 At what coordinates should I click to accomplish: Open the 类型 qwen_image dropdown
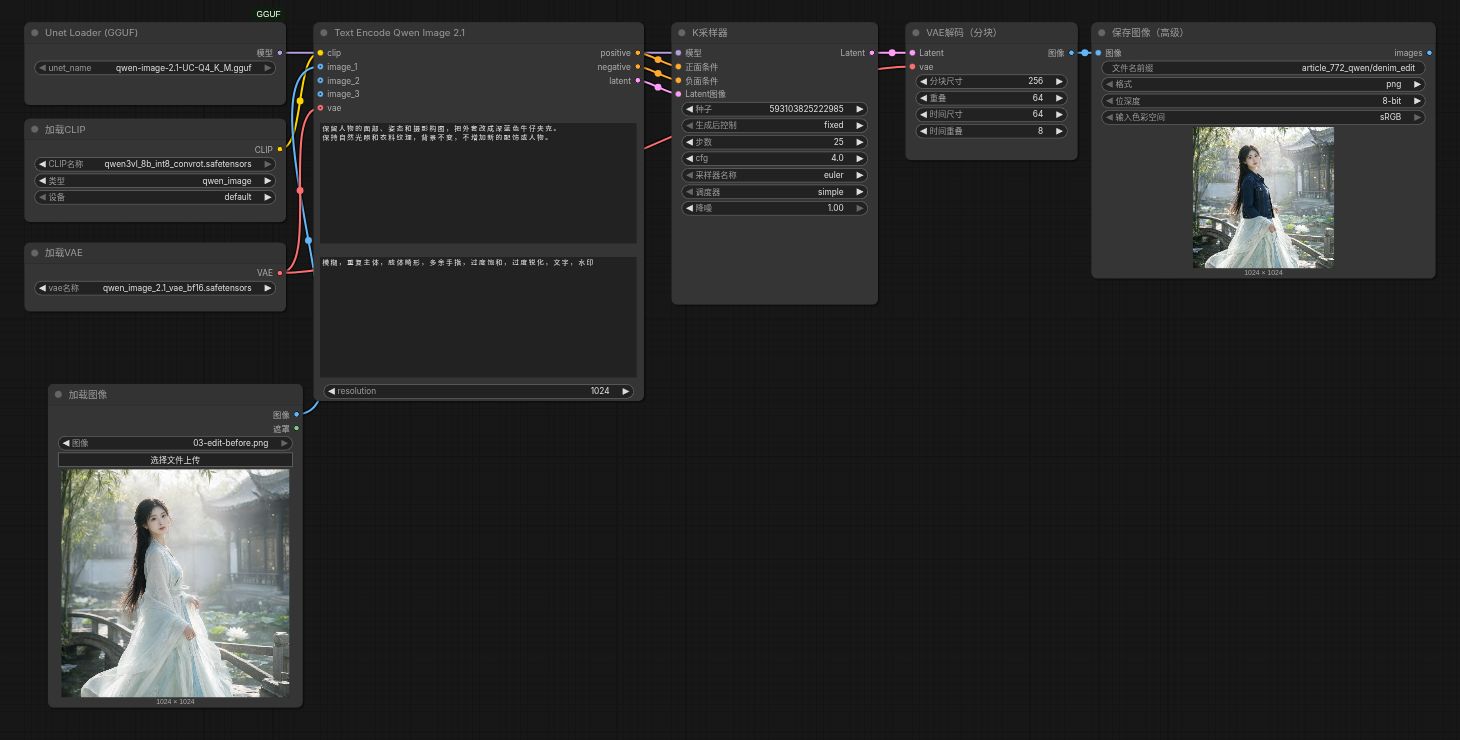[x=155, y=181]
